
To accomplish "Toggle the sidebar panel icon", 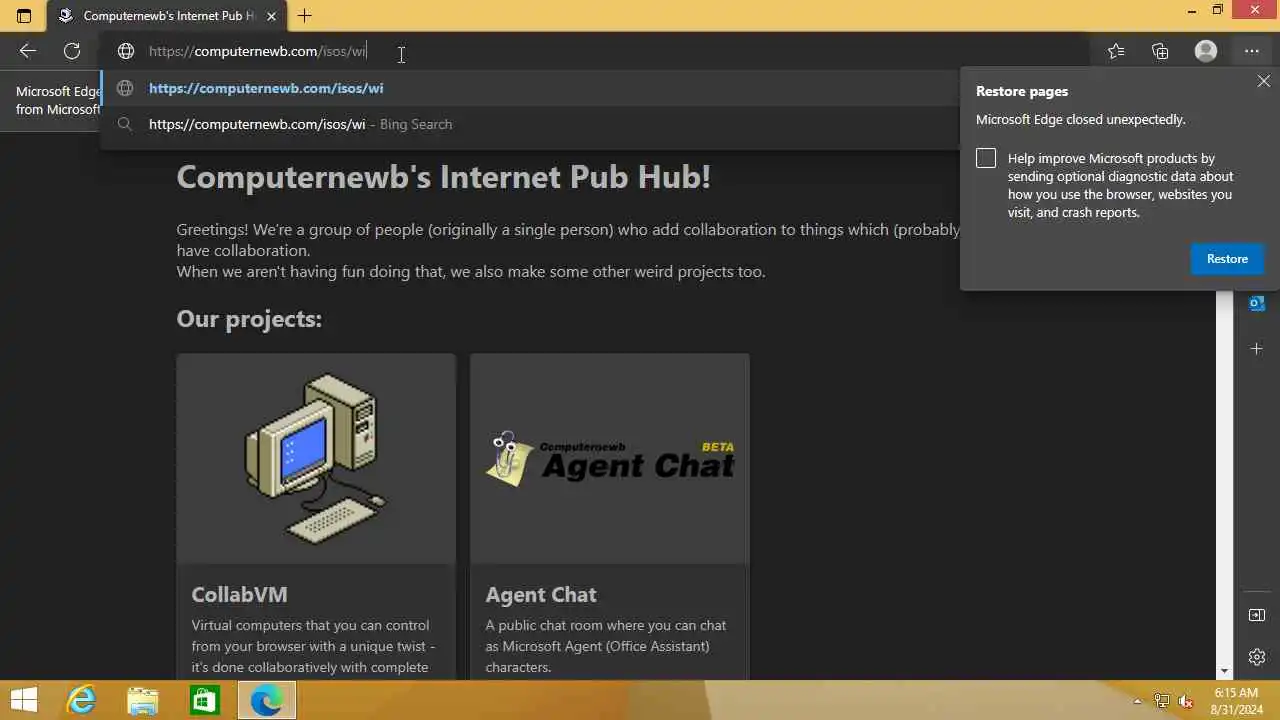I will tap(1257, 615).
